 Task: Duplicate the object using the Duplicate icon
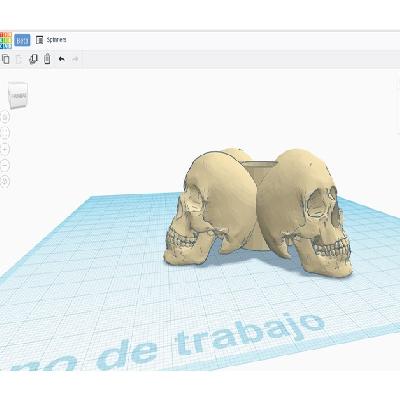point(33,59)
